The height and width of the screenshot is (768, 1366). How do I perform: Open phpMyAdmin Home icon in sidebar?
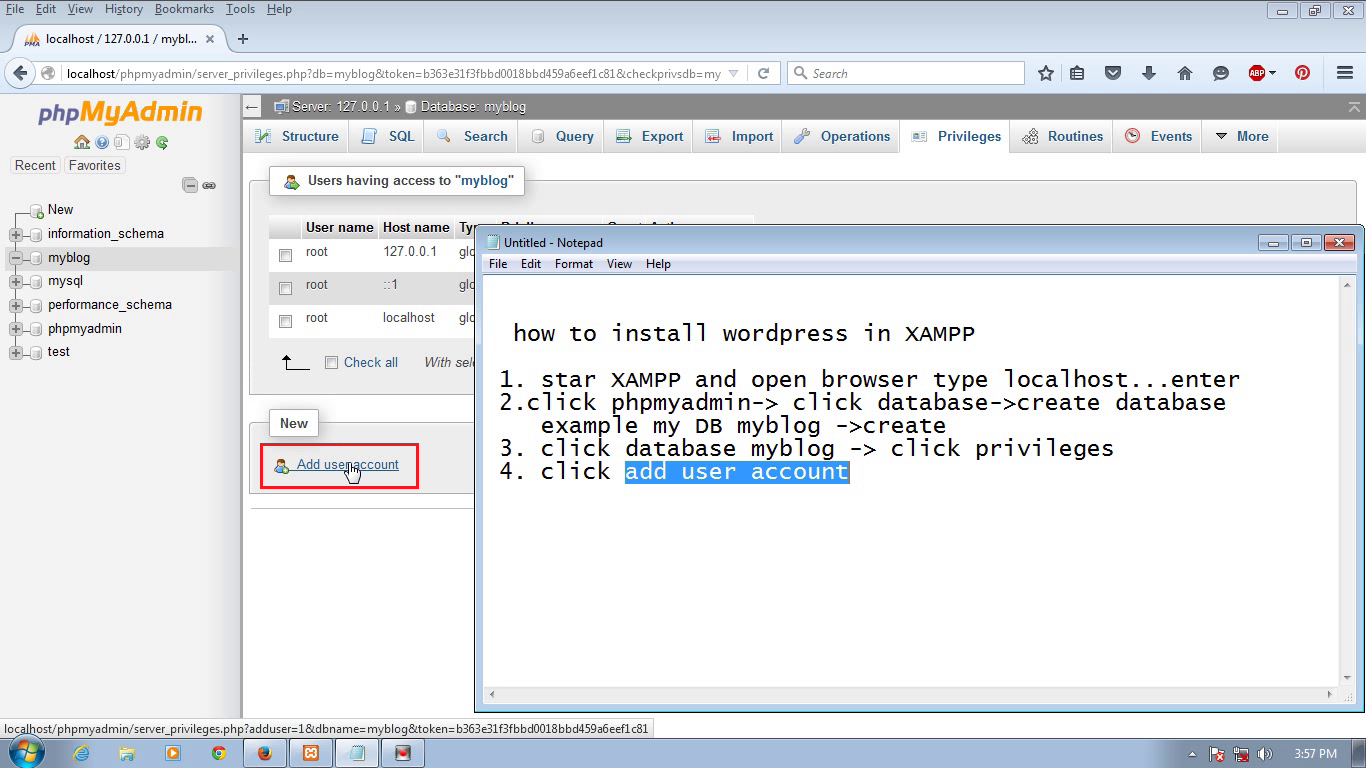[82, 142]
